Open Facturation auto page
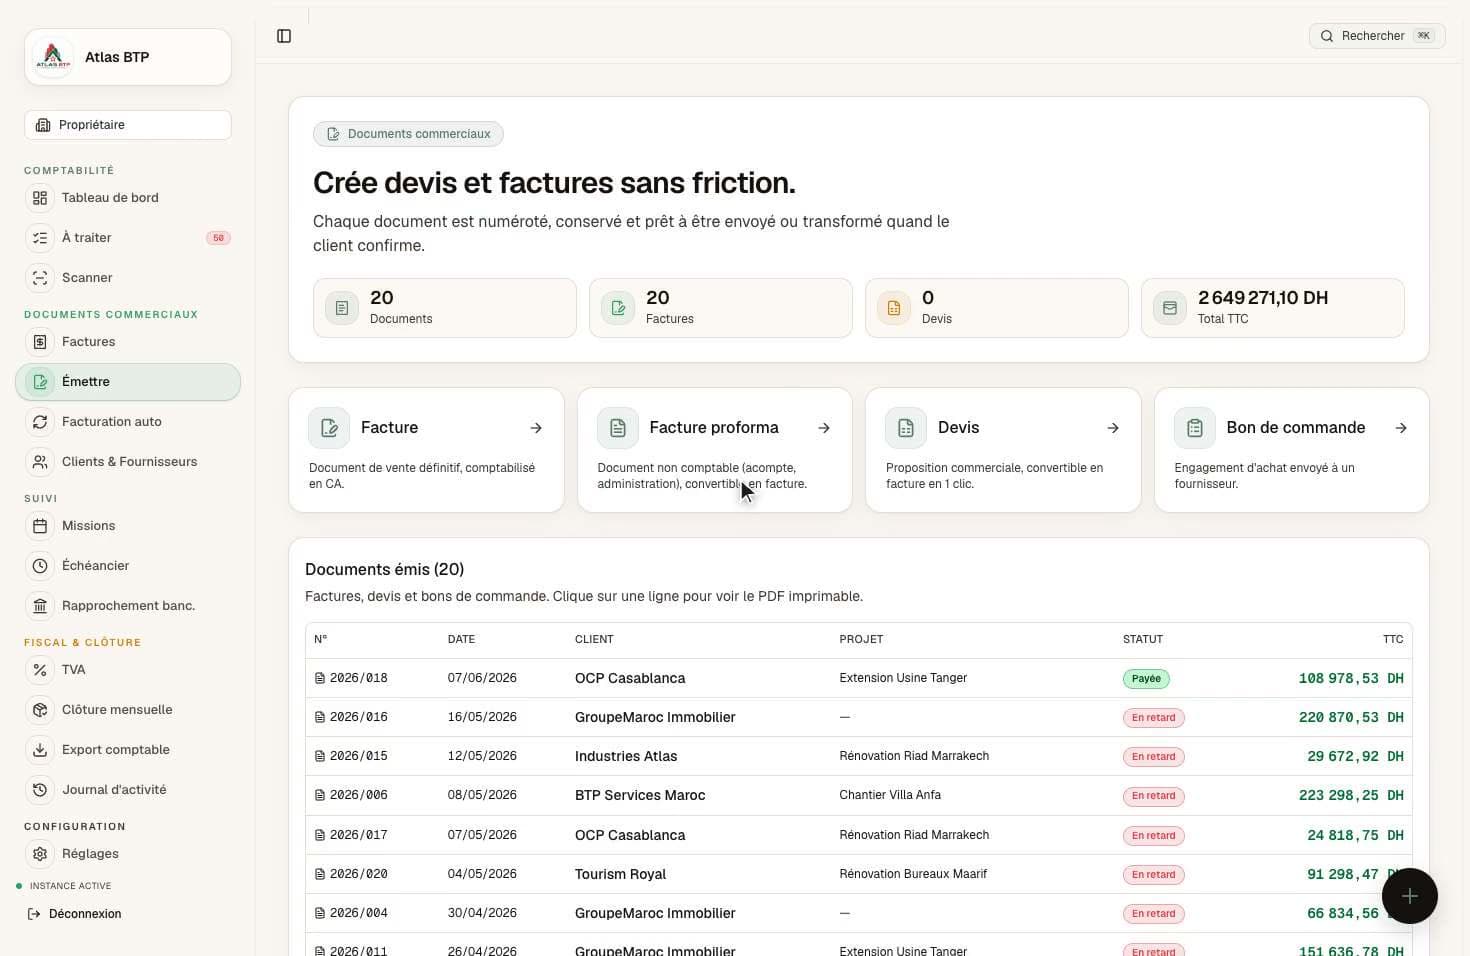The width and height of the screenshot is (1470, 956). pos(128,422)
